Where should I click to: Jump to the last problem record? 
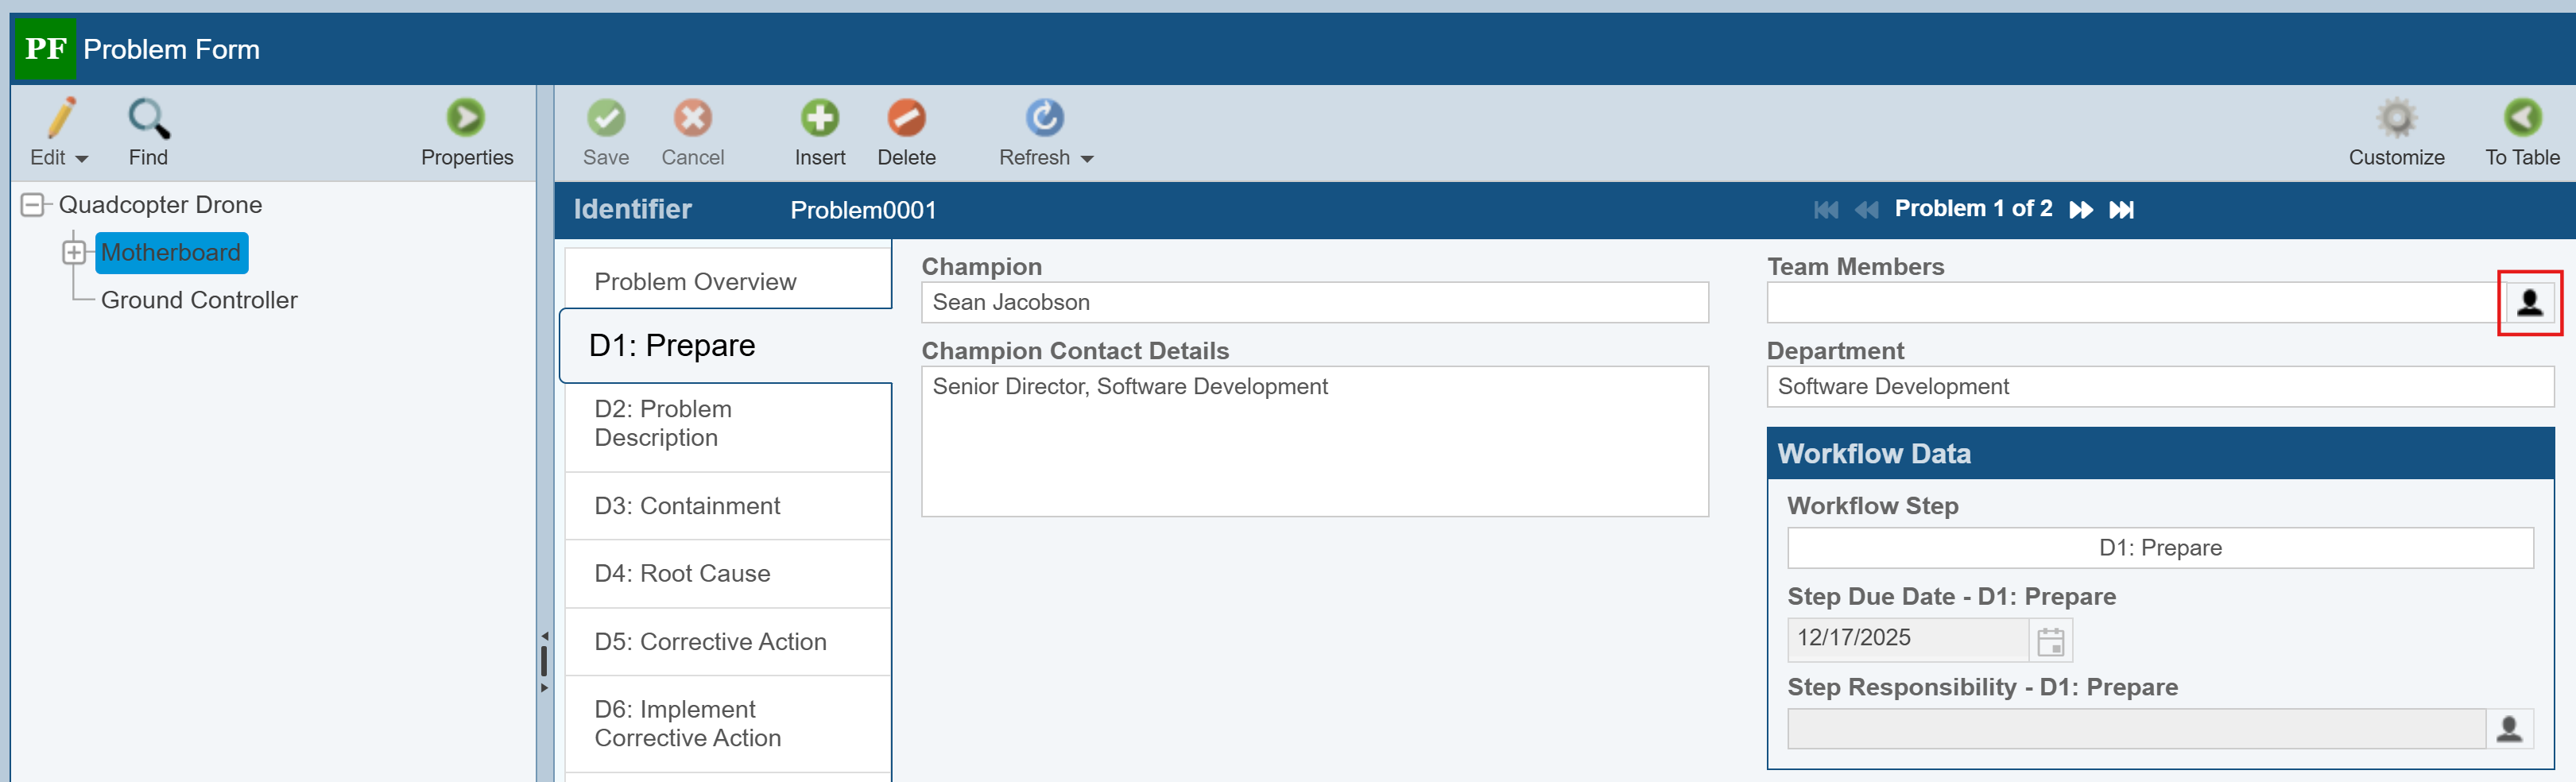click(2121, 210)
